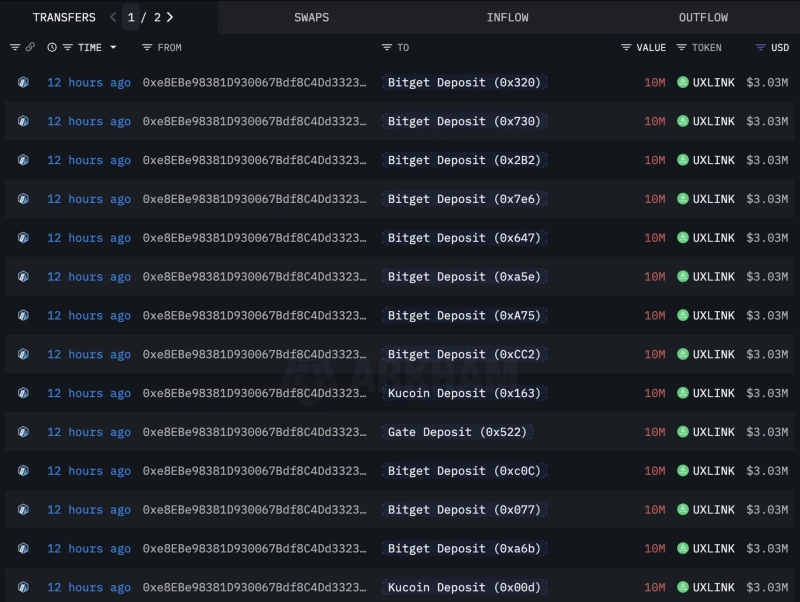Open the Gate Deposit (0x522) address
This screenshot has width=800, height=602.
coord(456,432)
